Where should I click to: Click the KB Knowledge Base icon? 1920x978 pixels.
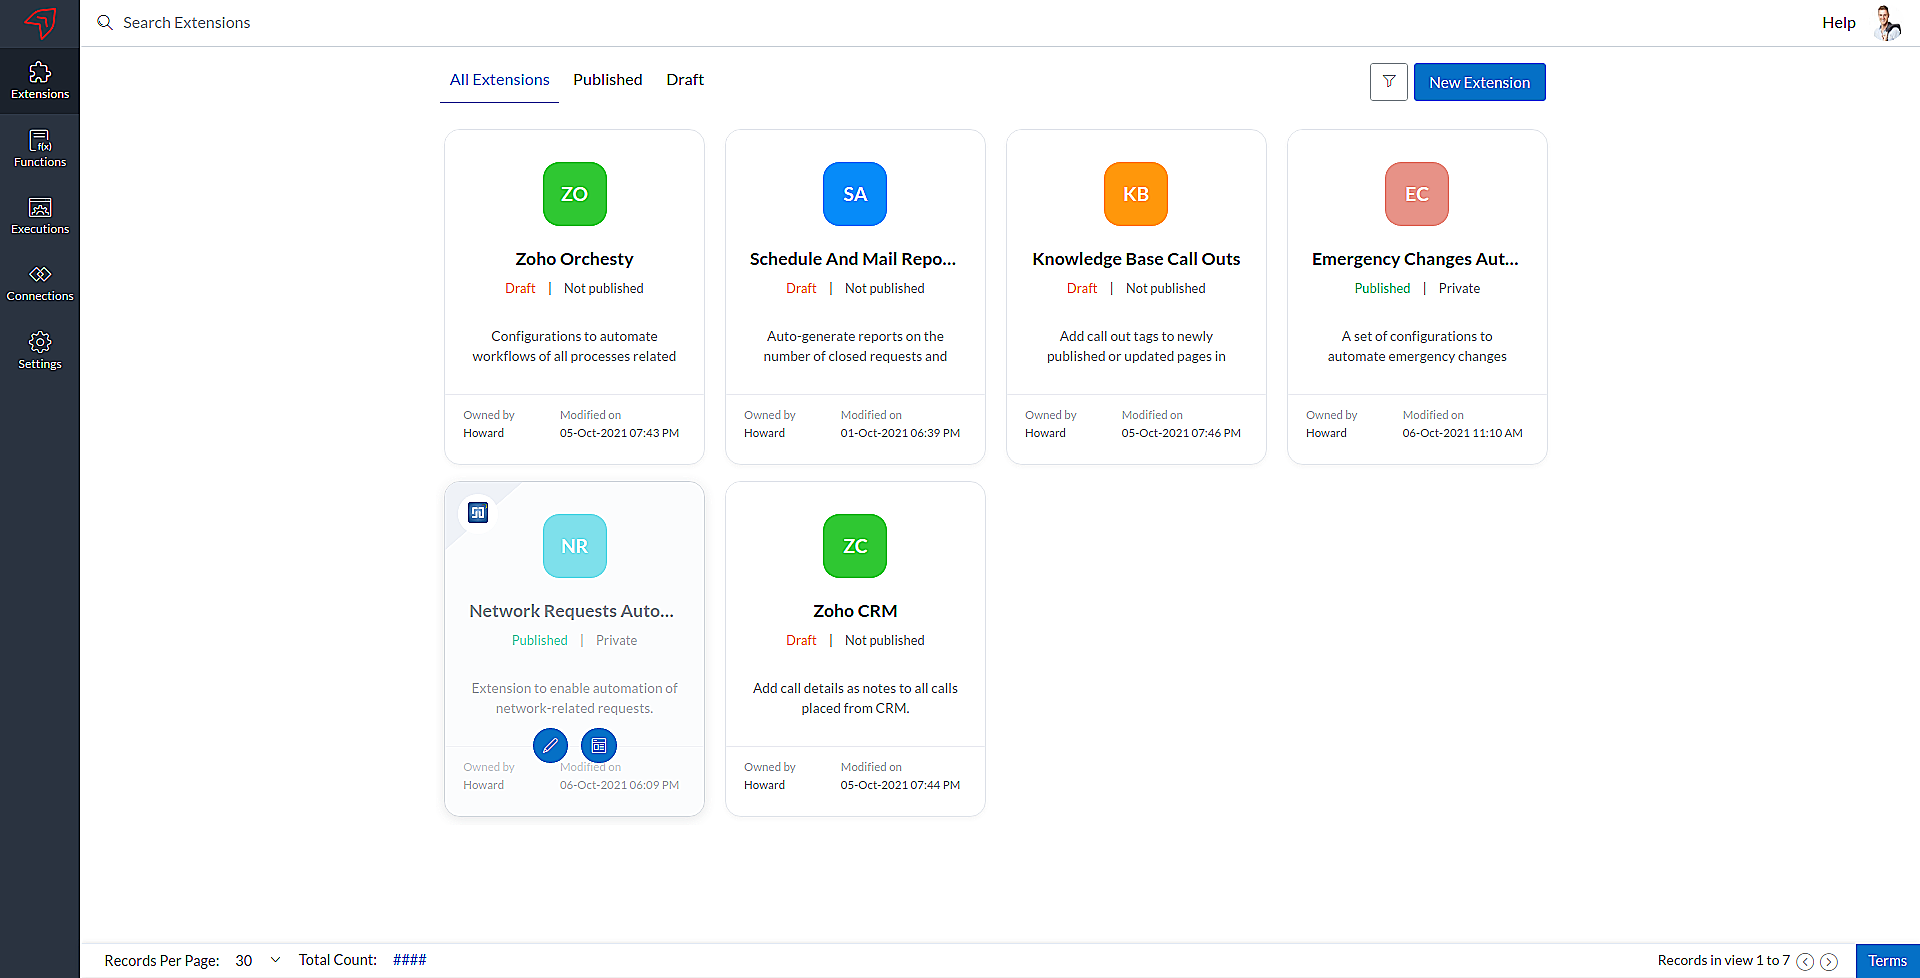[1136, 194]
